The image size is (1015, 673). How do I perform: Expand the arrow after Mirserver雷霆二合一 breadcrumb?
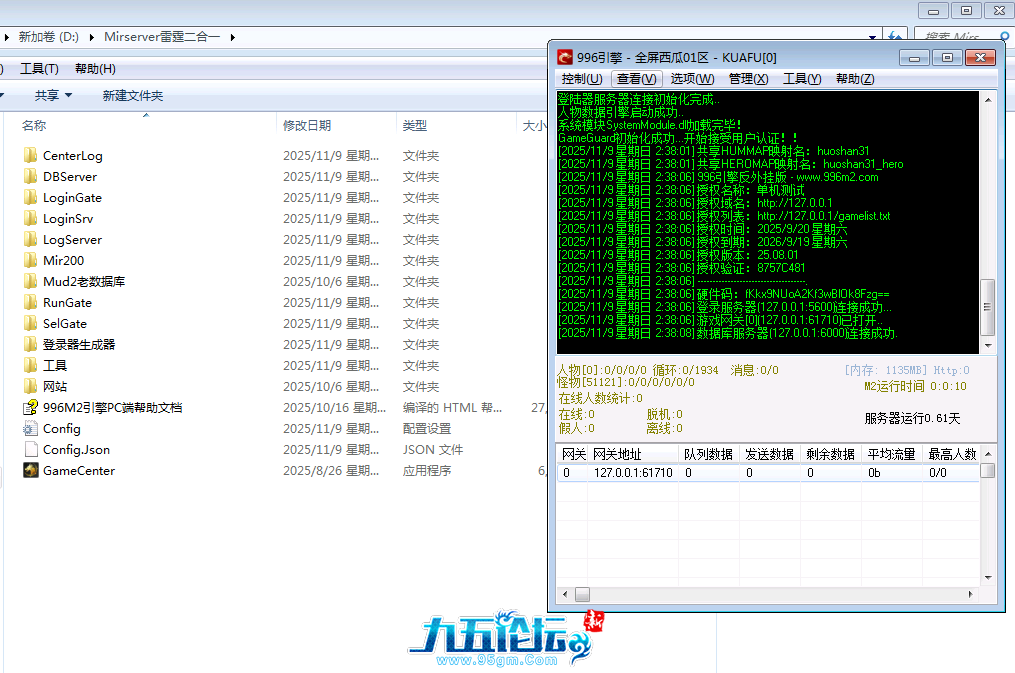pos(232,37)
